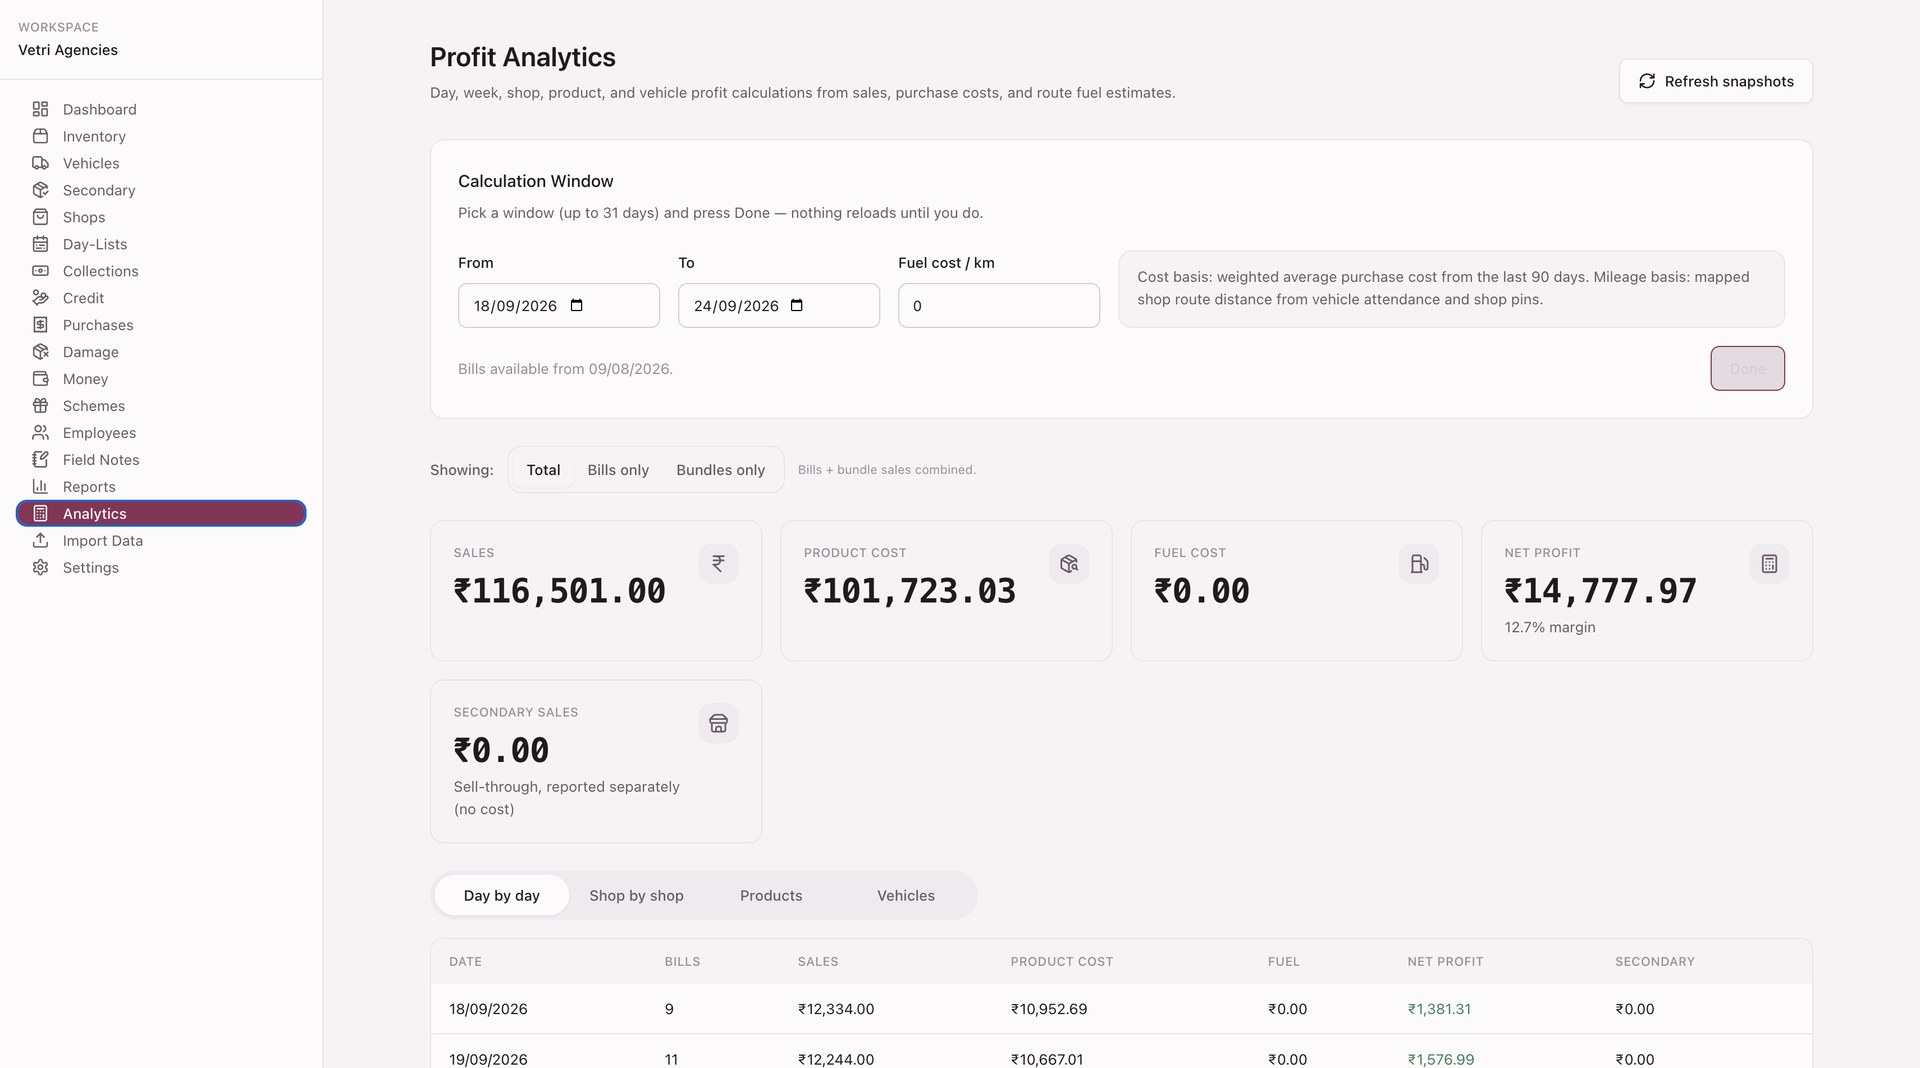
Task: Click the Damage package icon
Action: (x=40, y=352)
